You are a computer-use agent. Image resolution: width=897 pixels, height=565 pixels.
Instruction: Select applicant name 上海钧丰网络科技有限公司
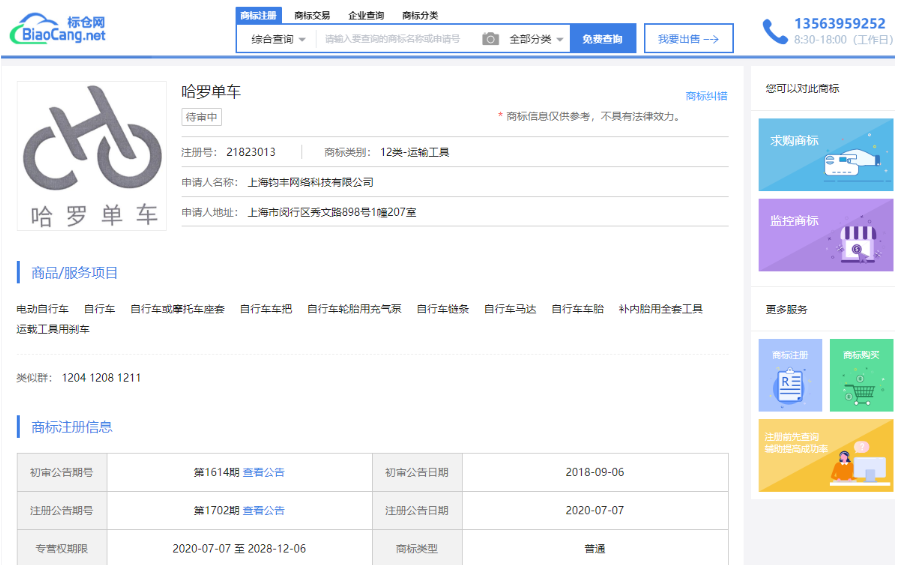point(310,182)
